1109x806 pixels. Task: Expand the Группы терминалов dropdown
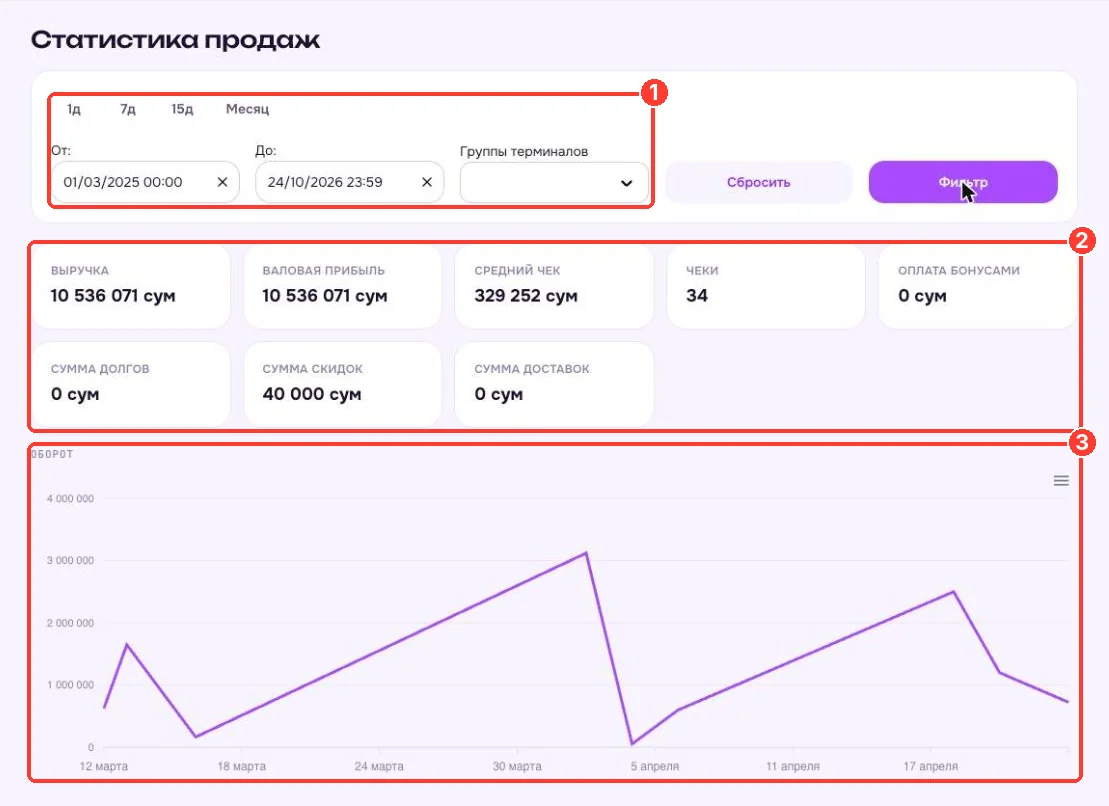[x=554, y=182]
